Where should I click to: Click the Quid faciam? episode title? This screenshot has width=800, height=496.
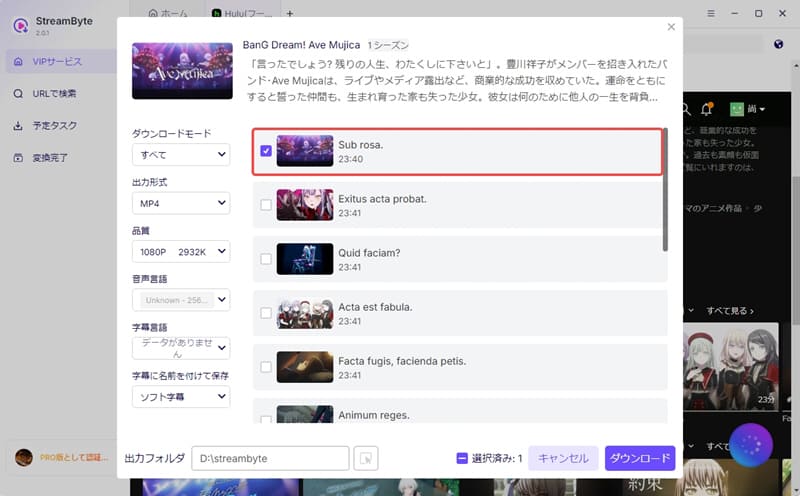pyautogui.click(x=369, y=253)
